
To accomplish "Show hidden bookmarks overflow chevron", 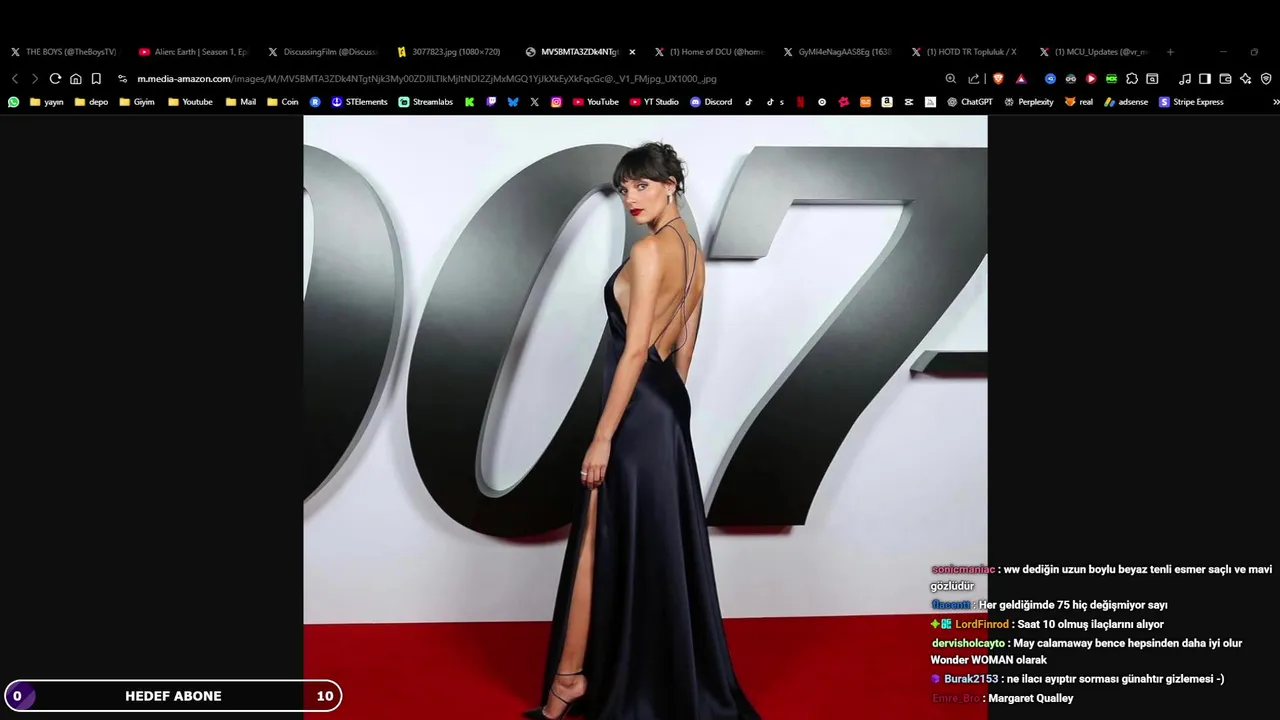I will (1275, 102).
